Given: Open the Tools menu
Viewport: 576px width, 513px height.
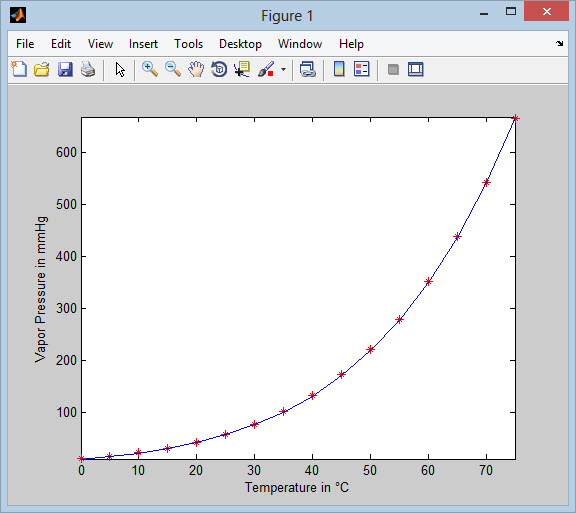Looking at the screenshot, I should click(188, 44).
